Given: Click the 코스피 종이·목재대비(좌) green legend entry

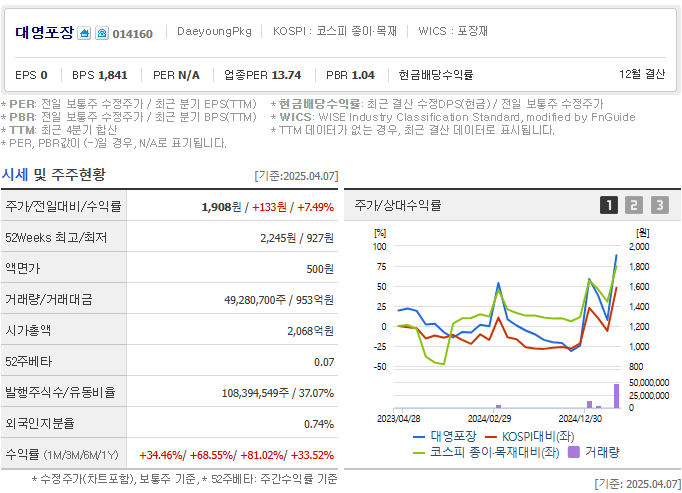Looking at the screenshot, I should [x=486, y=452].
